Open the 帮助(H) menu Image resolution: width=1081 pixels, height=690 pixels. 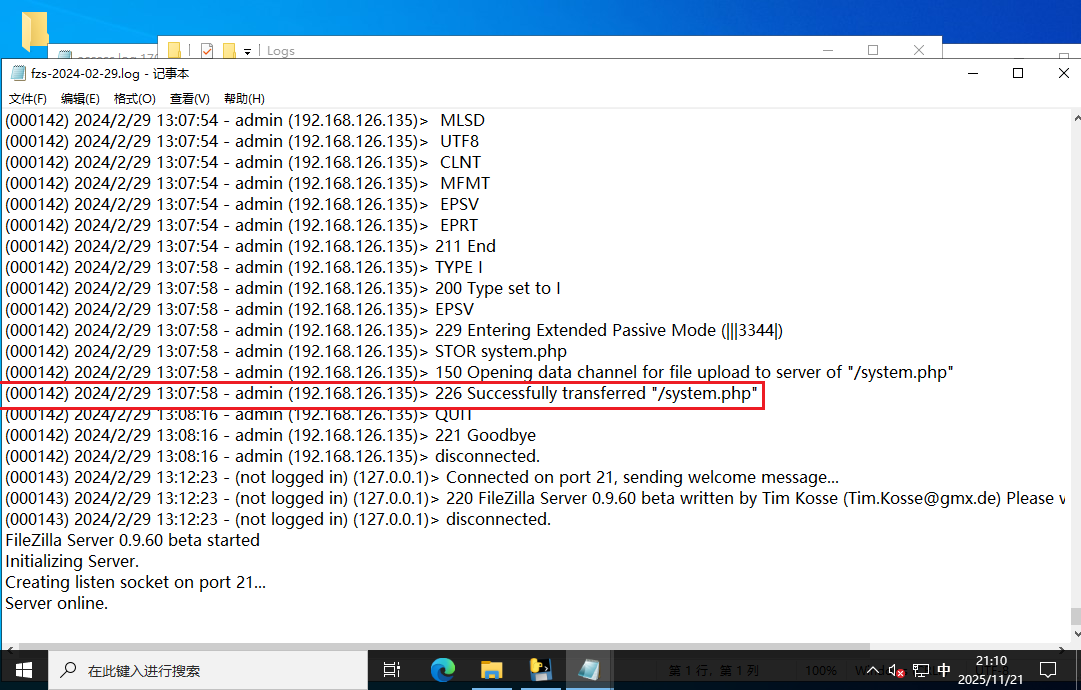pos(244,99)
